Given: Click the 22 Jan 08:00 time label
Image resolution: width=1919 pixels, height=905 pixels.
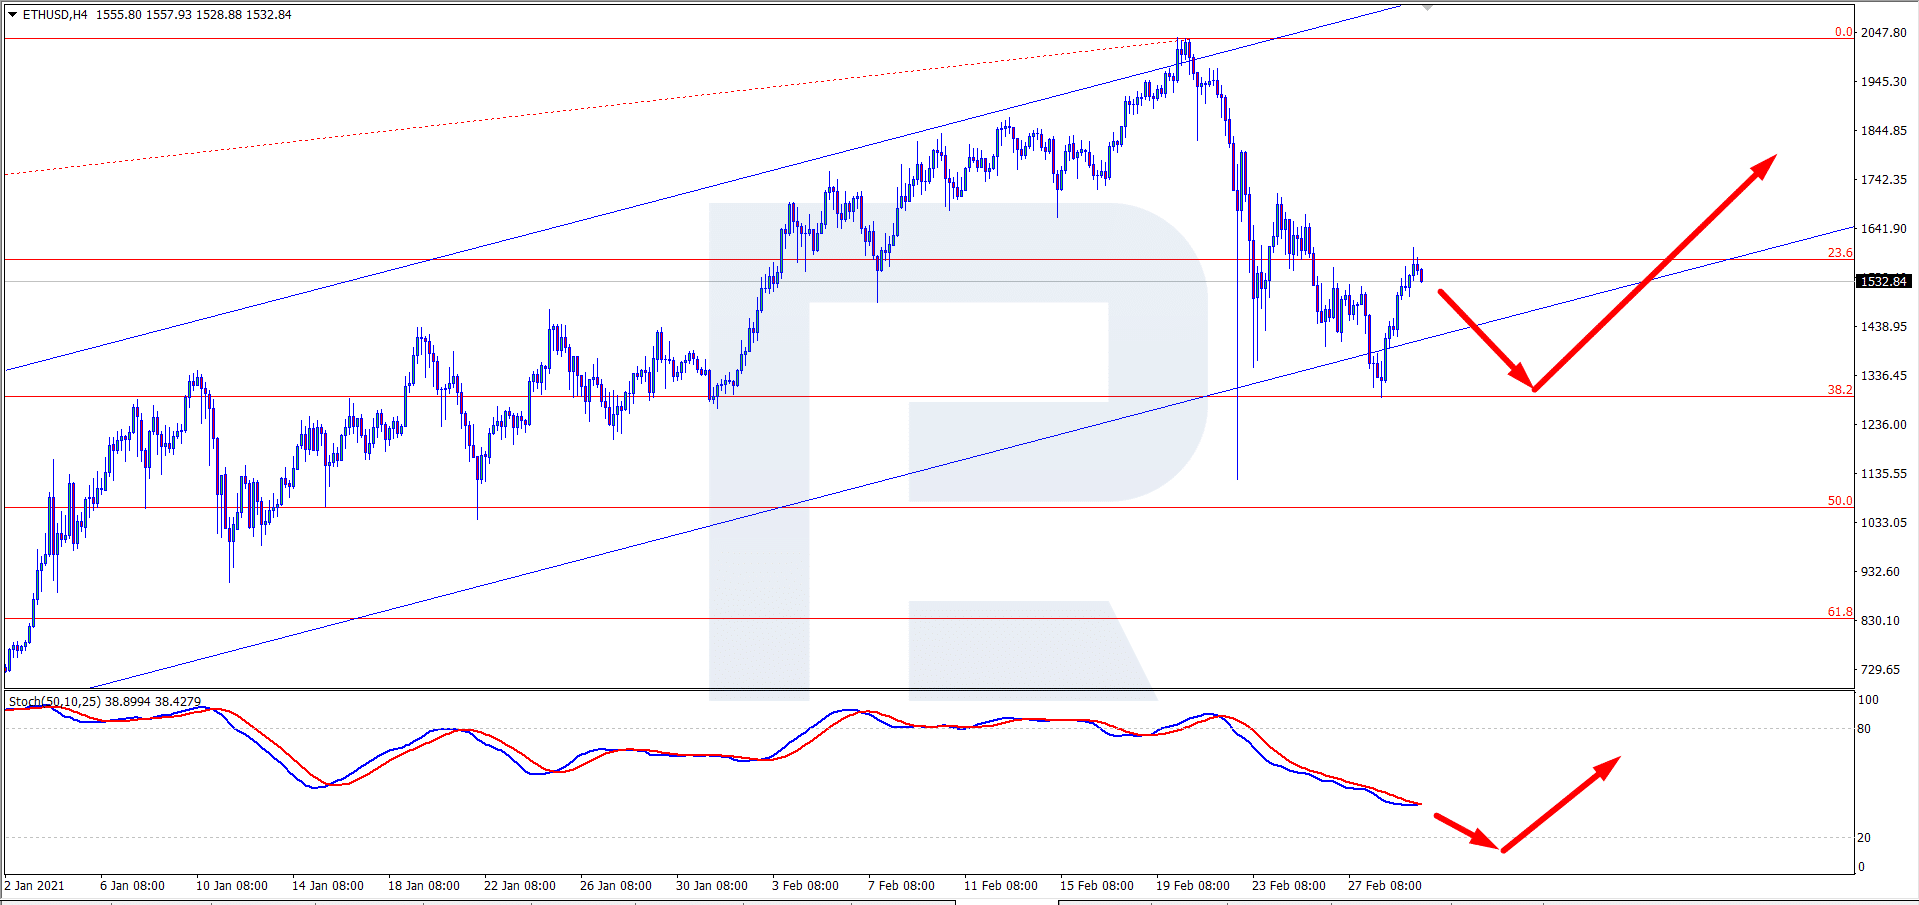Looking at the screenshot, I should tap(520, 886).
